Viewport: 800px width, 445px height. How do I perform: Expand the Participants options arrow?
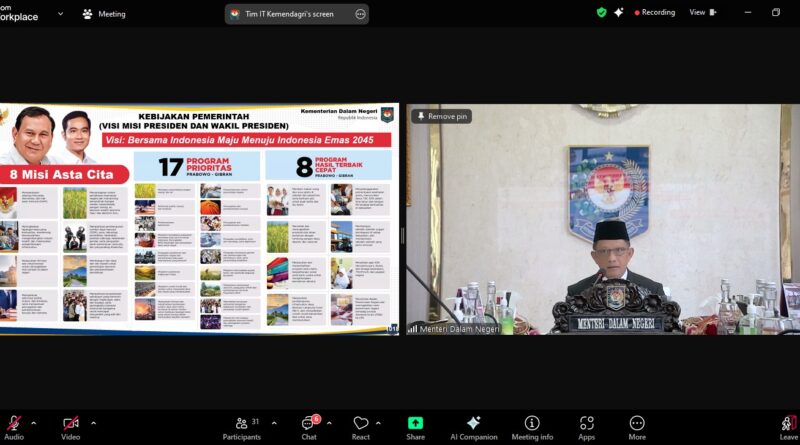pyautogui.click(x=274, y=423)
